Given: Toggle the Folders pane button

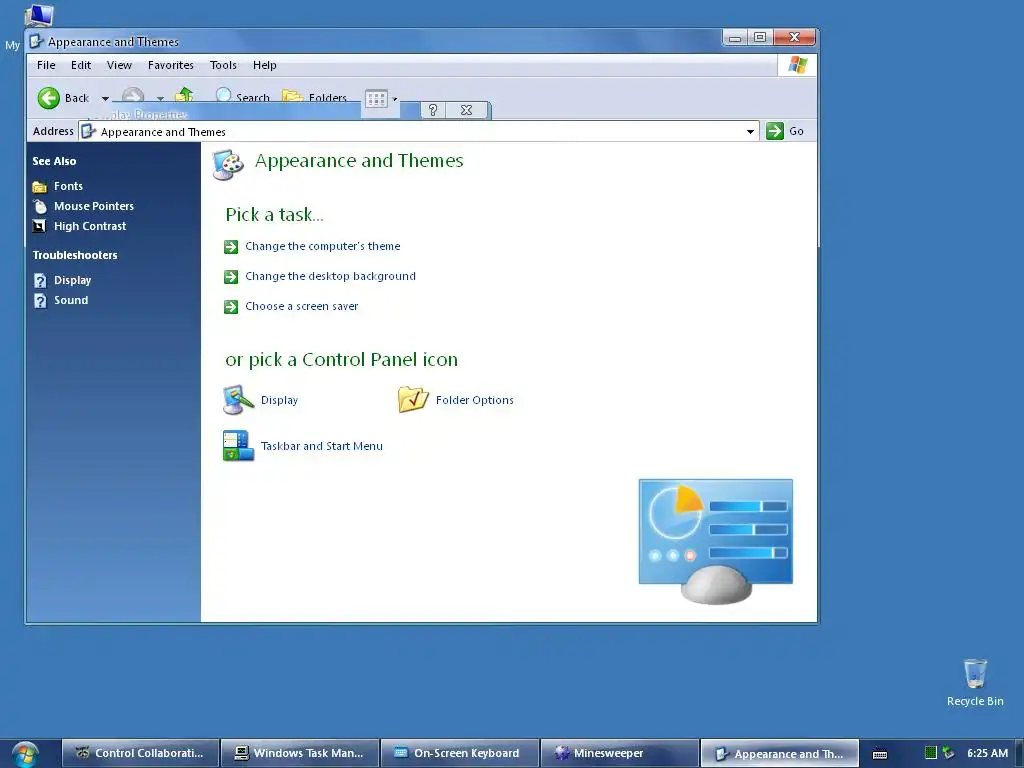Looking at the screenshot, I should click(x=314, y=97).
